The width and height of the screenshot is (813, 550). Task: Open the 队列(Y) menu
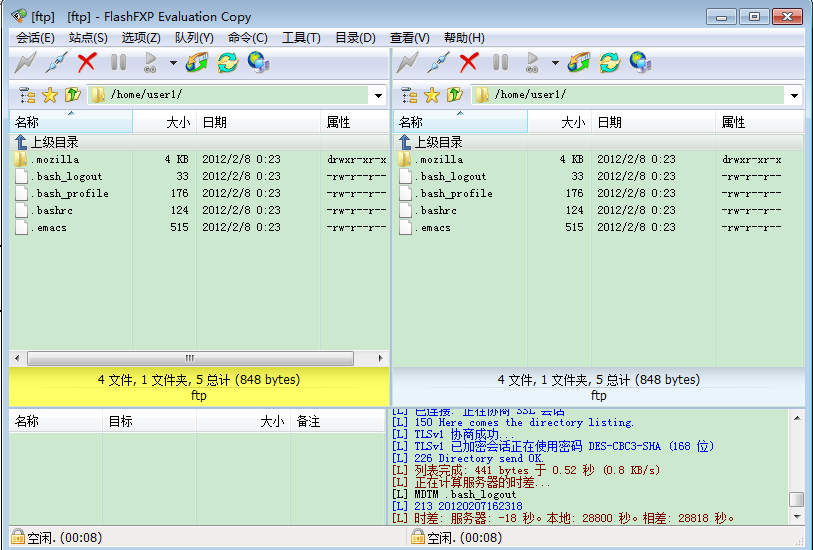pyautogui.click(x=194, y=38)
